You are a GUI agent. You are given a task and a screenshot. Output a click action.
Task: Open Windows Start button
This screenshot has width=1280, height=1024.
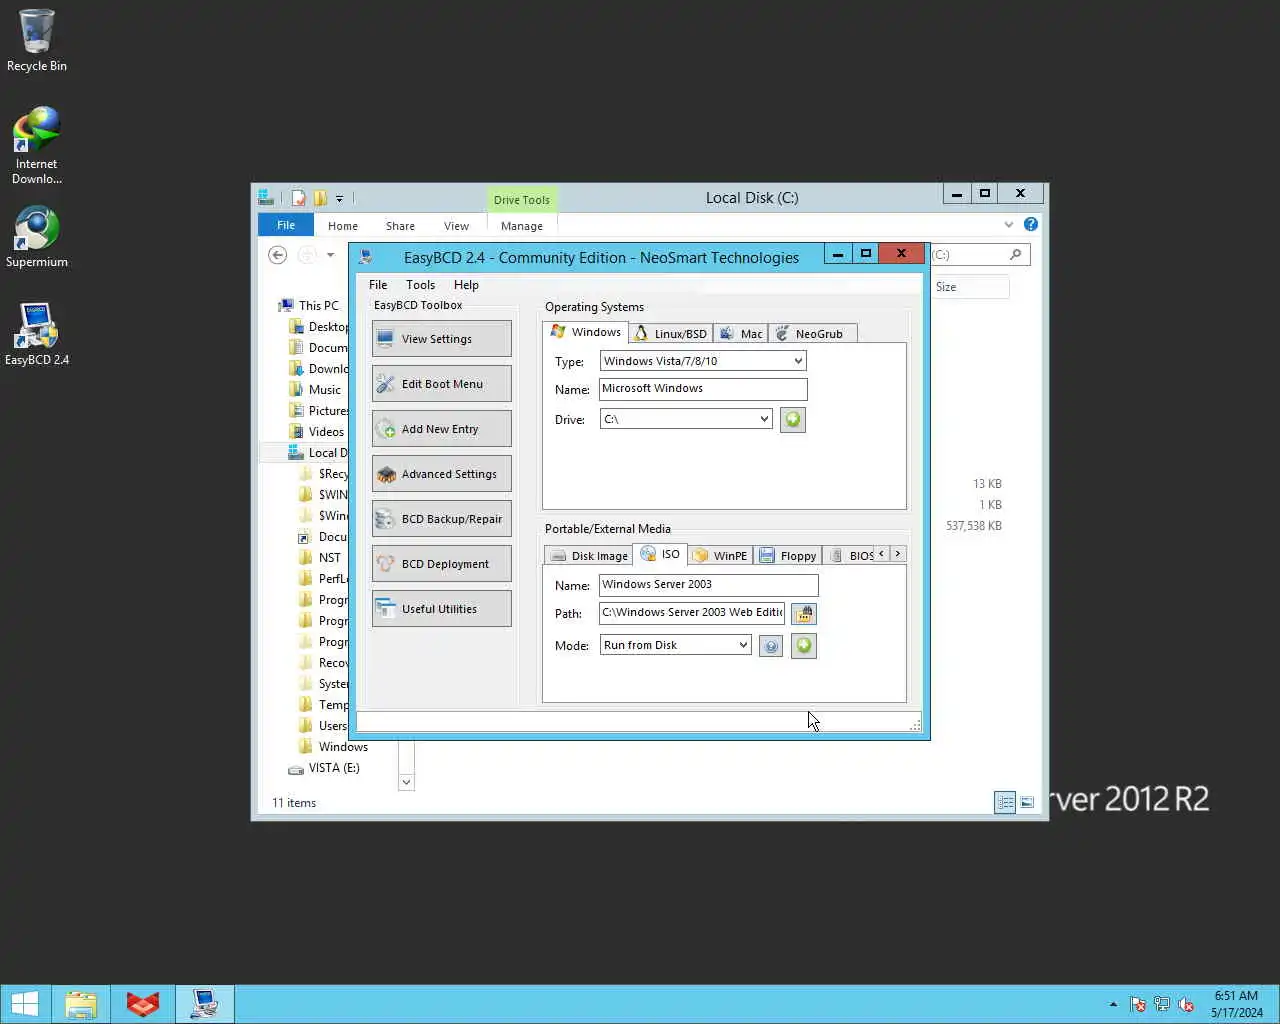tap(25, 1004)
